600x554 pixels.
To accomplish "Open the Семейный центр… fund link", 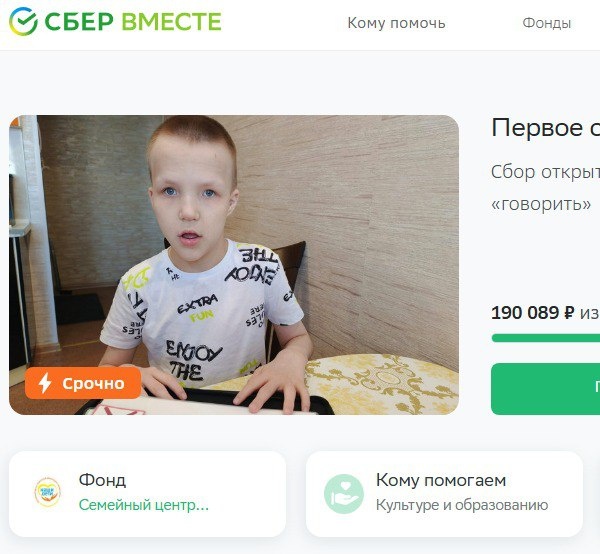I will click(x=143, y=505).
